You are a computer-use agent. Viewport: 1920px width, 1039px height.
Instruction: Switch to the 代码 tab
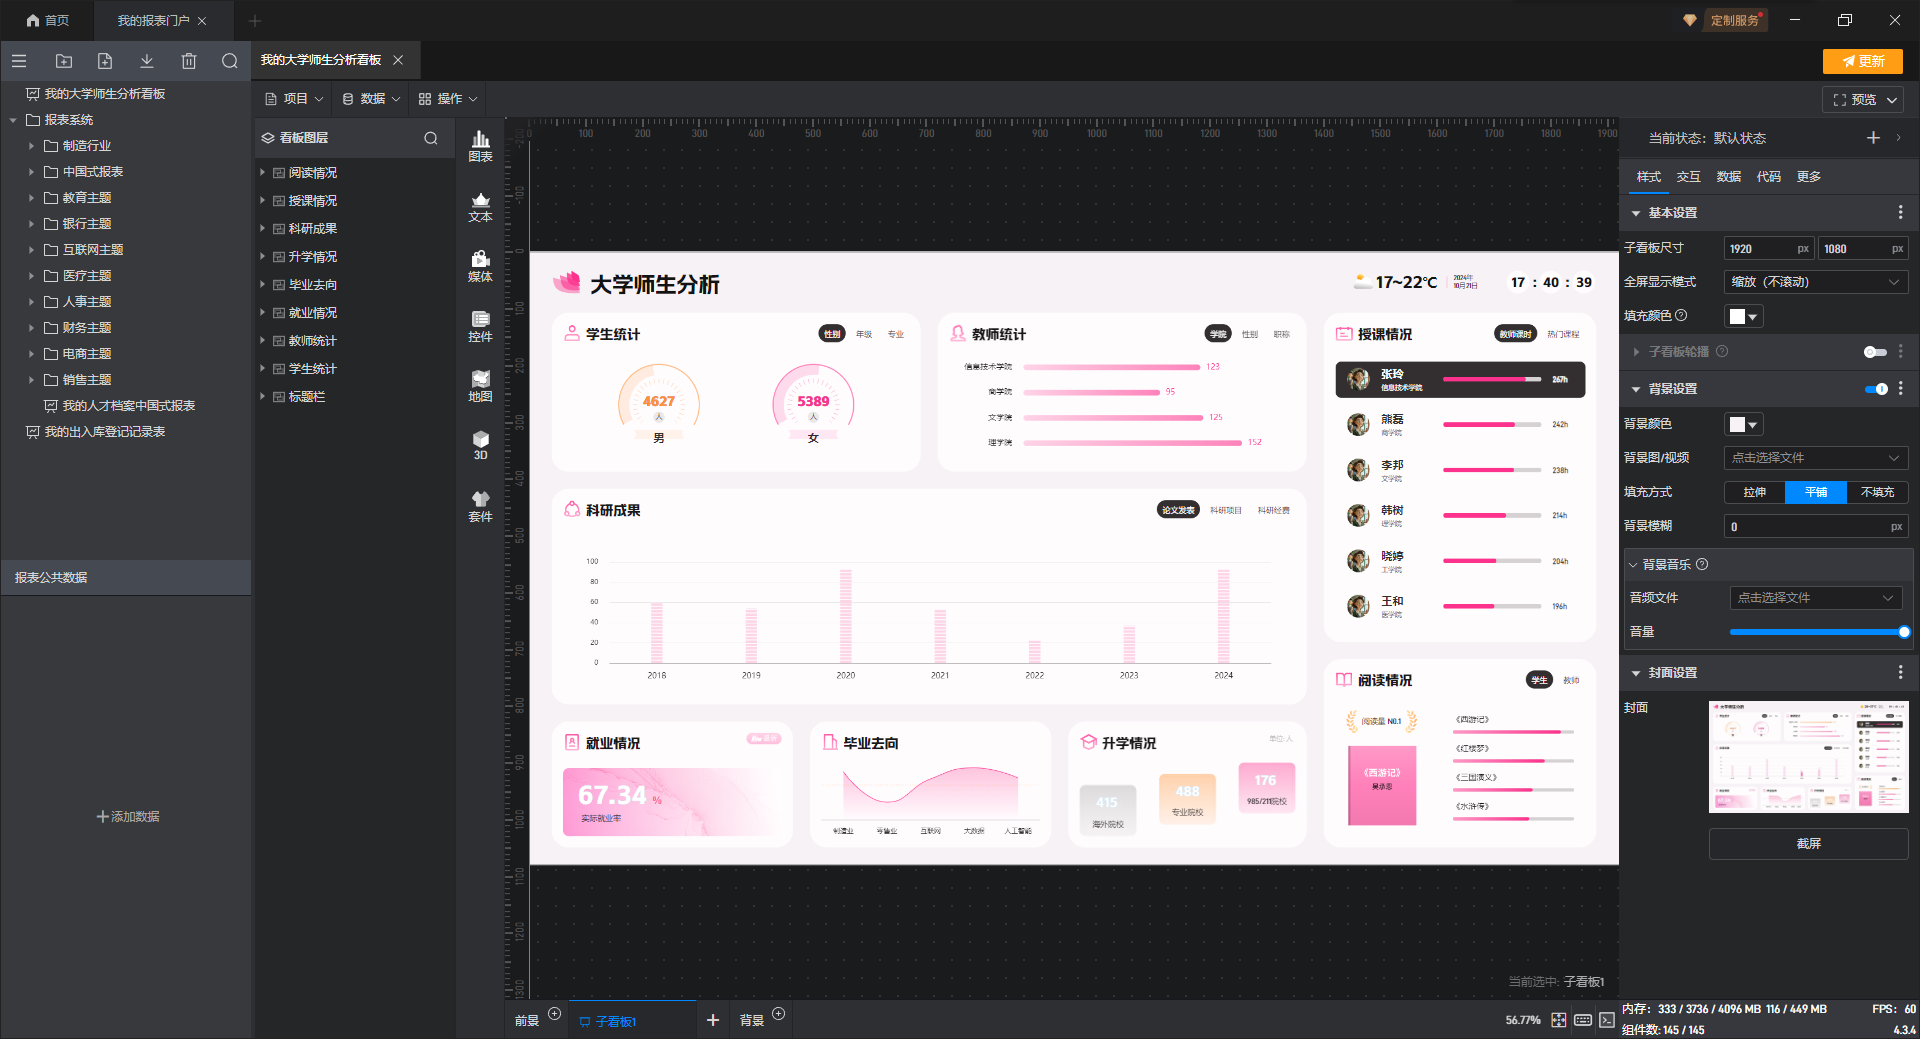pyautogui.click(x=1768, y=176)
